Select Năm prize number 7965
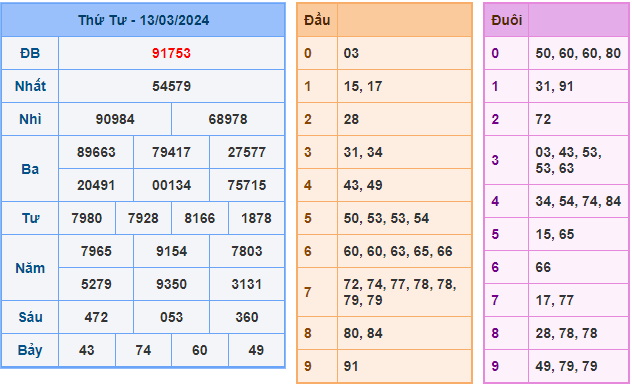 (96, 252)
